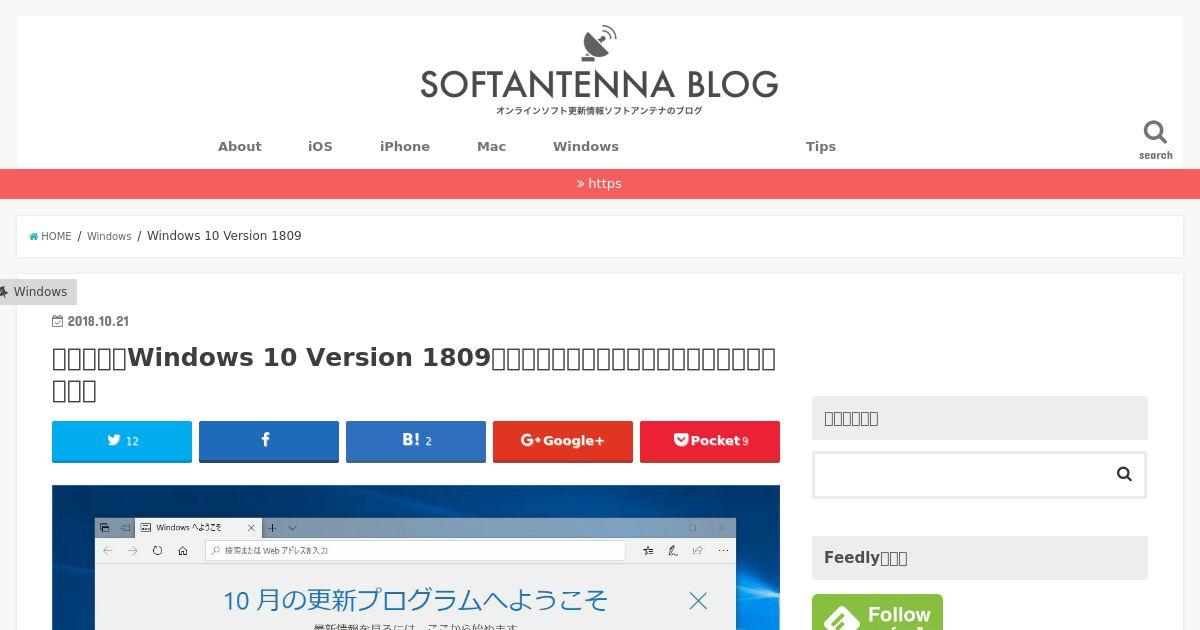Click Windows 10 Version 1809 breadcrumb text

224,236
